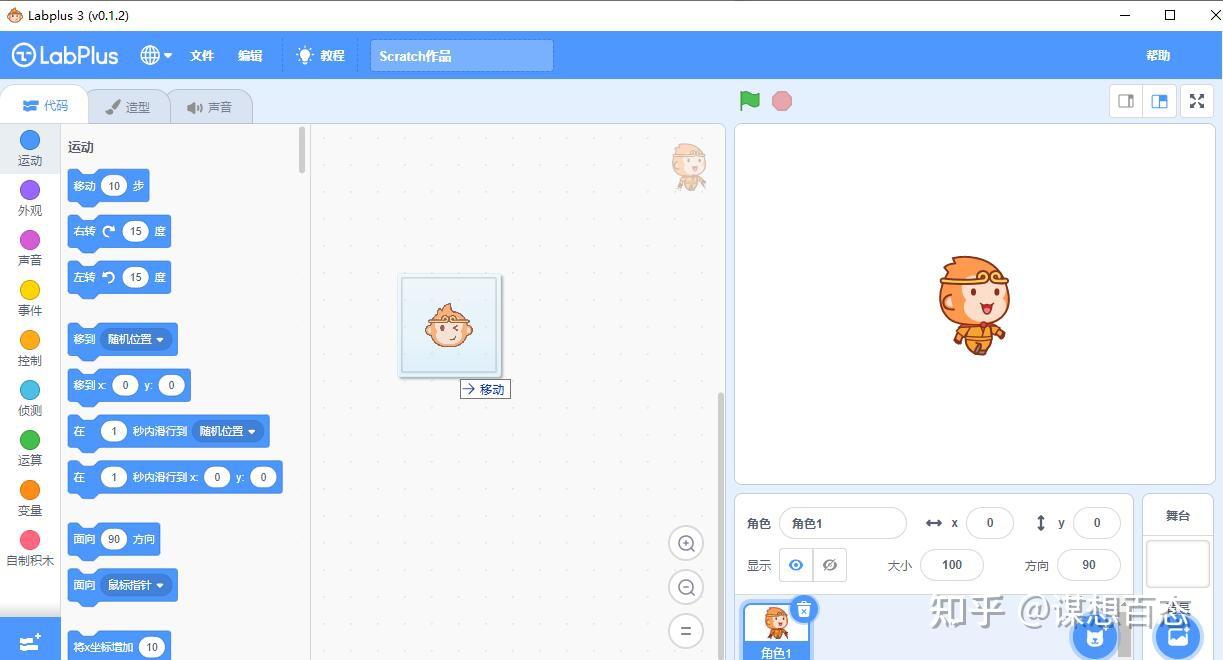
Task: Click the add-backdrop image button
Action: click(x=1176, y=636)
